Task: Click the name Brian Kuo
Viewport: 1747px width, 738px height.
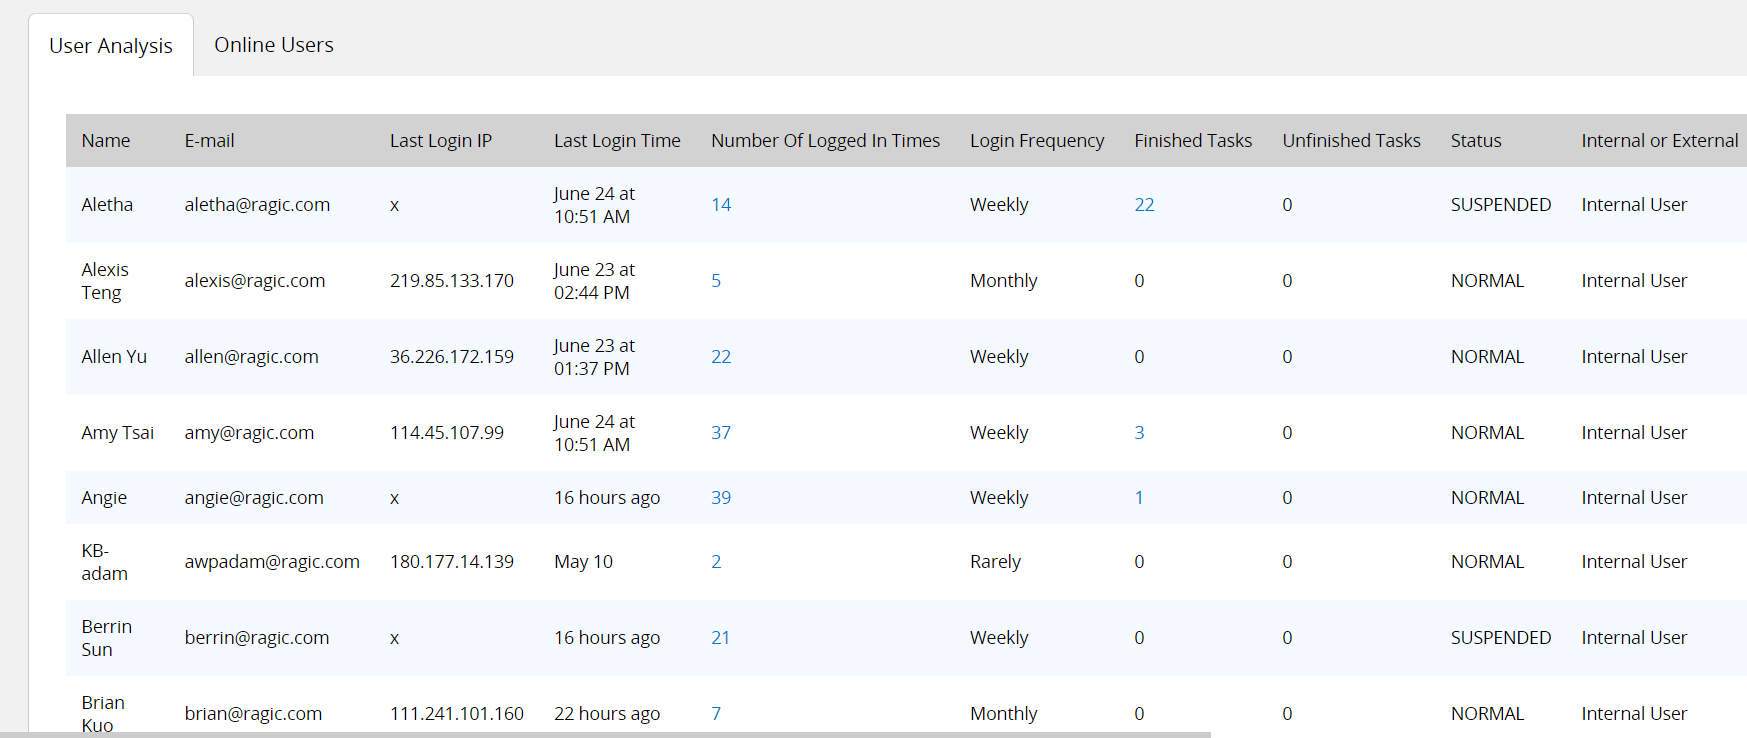Action: click(103, 714)
